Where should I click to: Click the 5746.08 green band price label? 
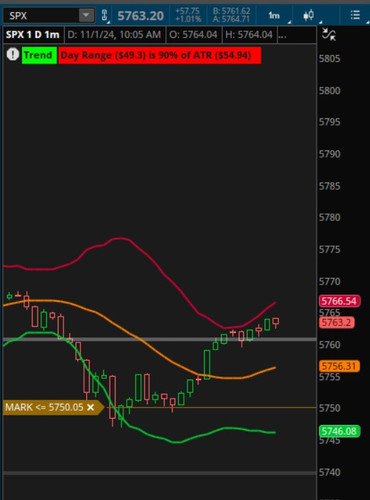pos(339,431)
